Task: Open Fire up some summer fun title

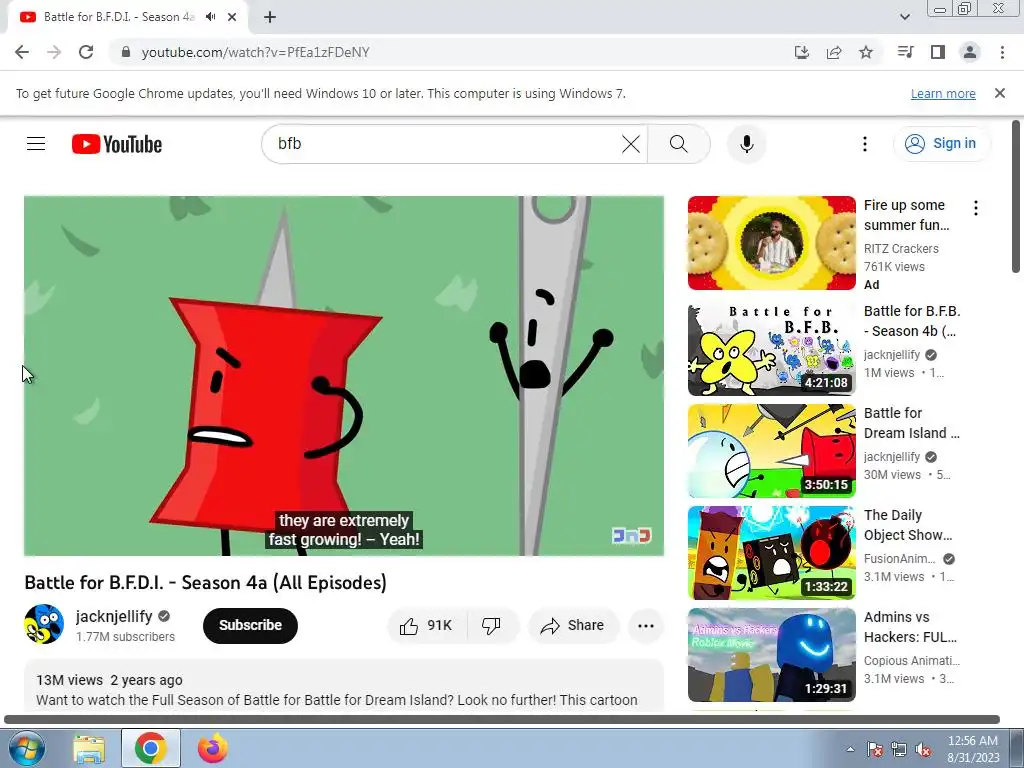Action: pyautogui.click(x=906, y=215)
